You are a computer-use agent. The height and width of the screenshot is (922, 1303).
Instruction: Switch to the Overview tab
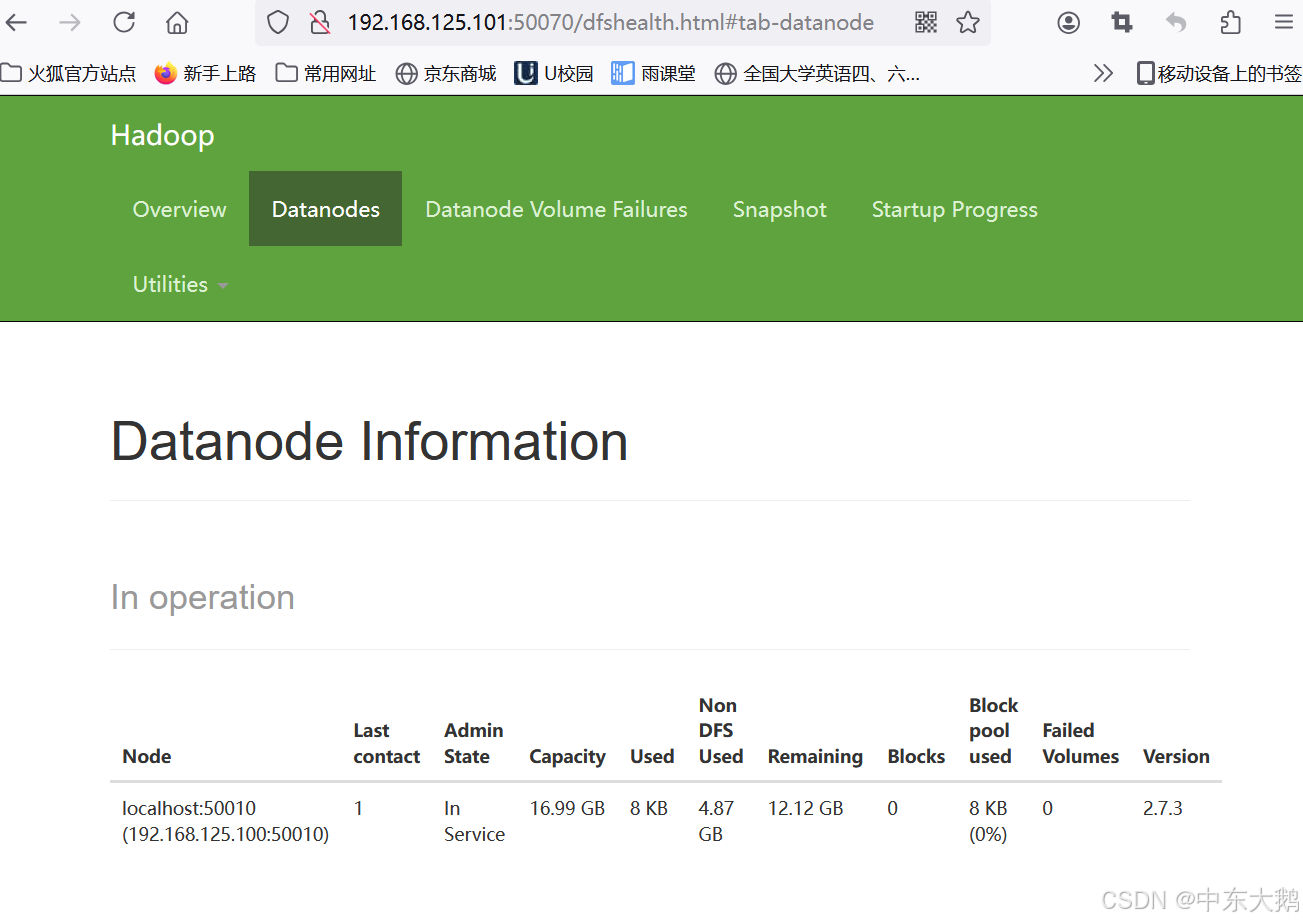coord(180,209)
